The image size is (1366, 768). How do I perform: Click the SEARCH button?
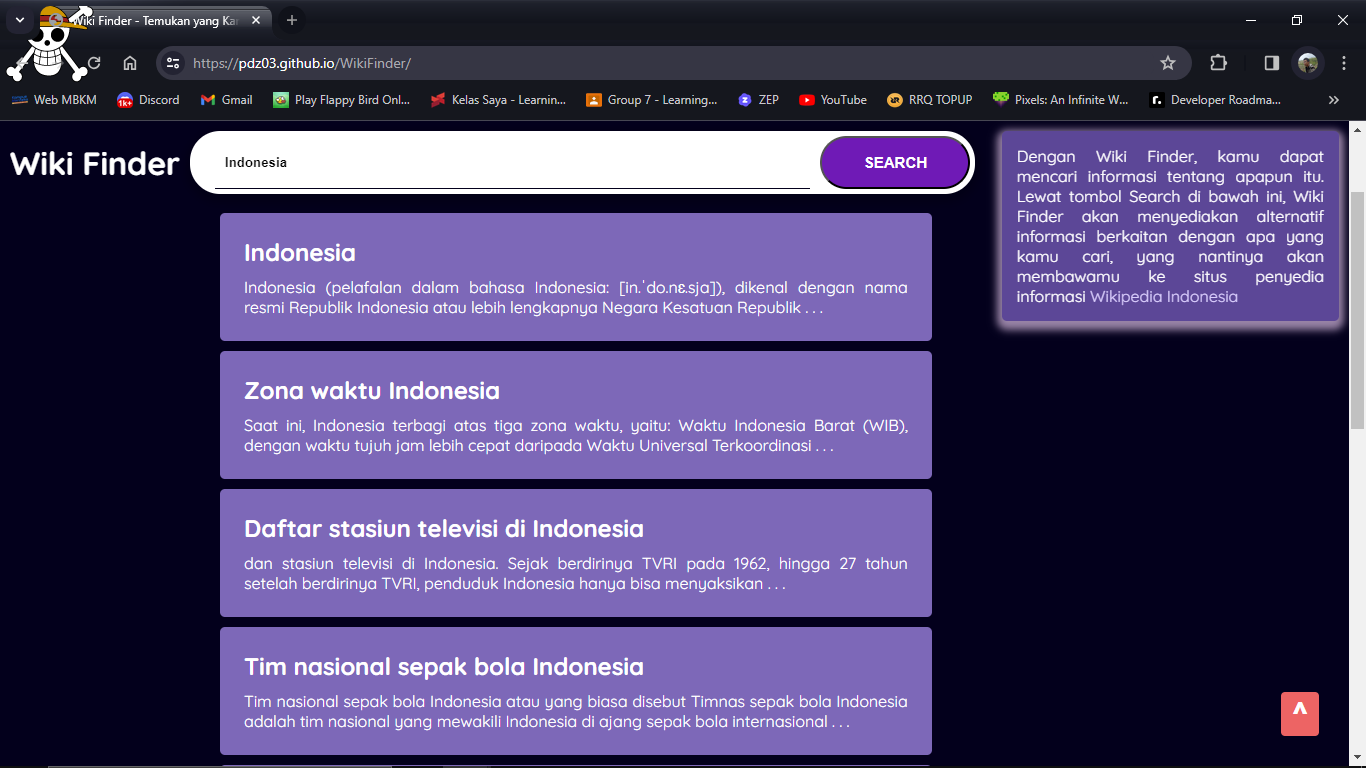click(x=895, y=163)
